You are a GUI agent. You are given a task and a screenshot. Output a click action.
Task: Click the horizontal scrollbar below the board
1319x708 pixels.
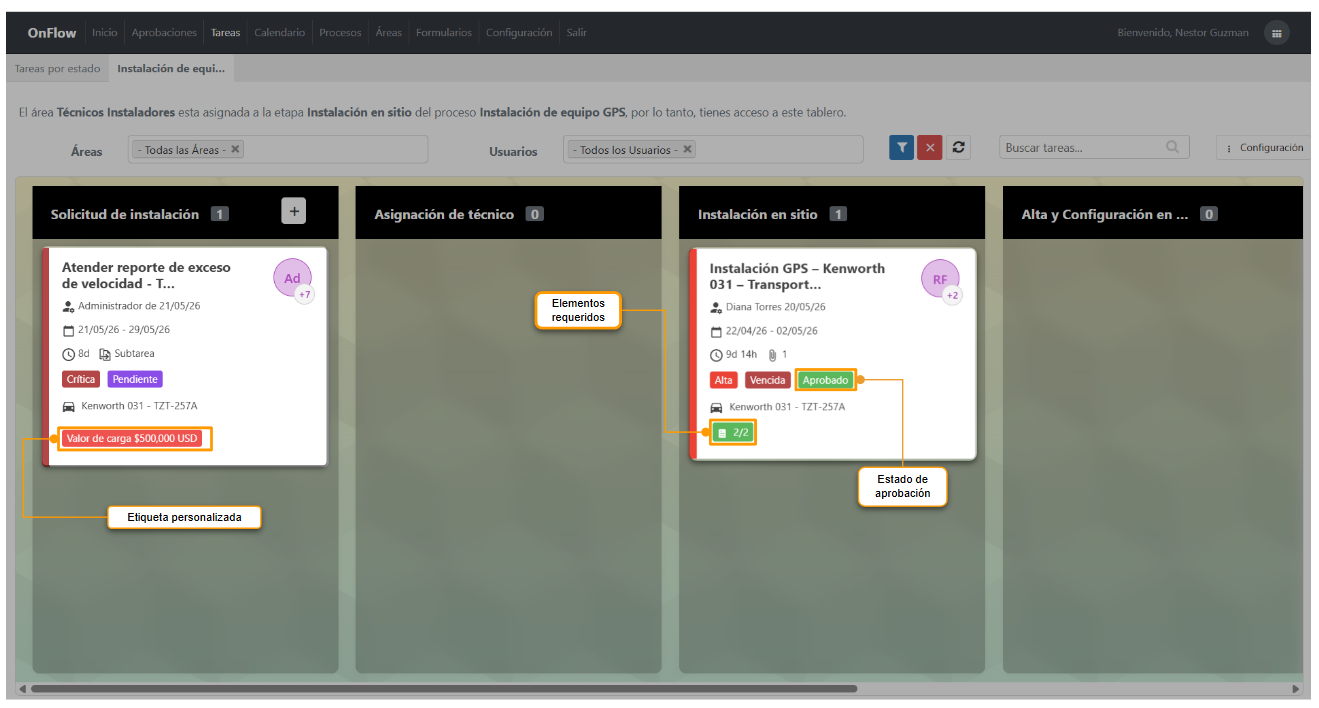click(x=444, y=689)
